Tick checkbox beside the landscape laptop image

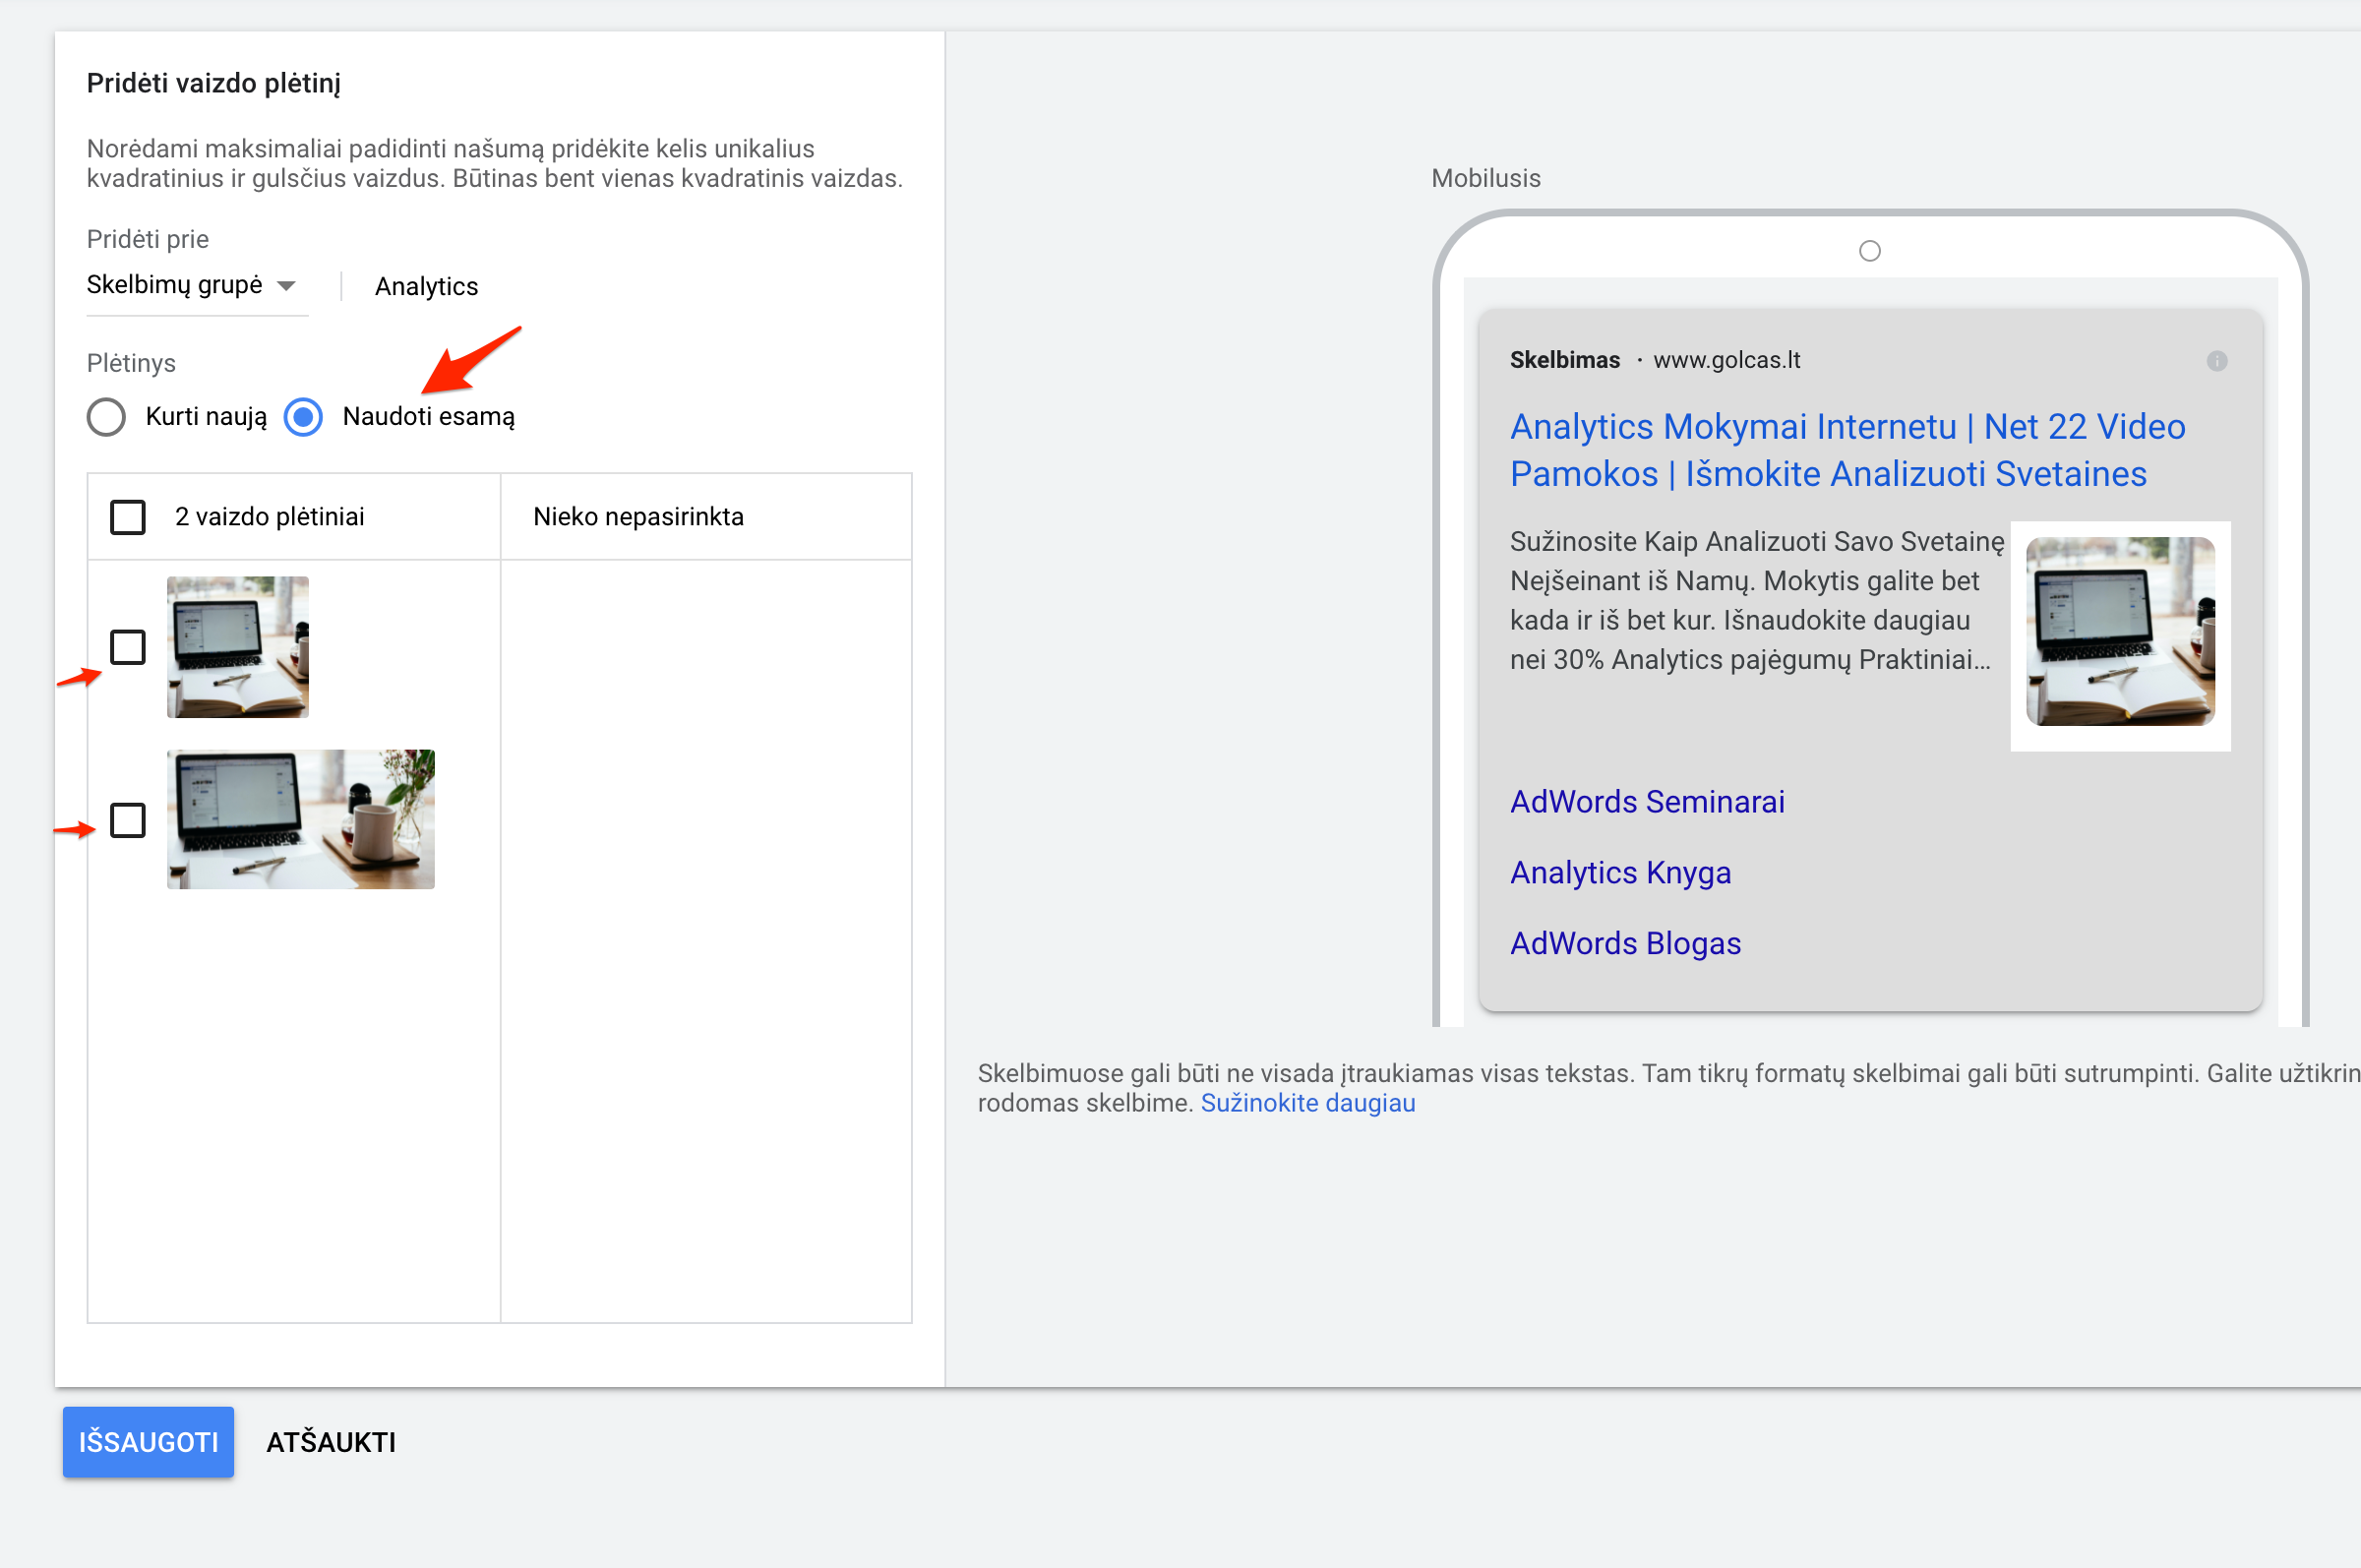128,820
